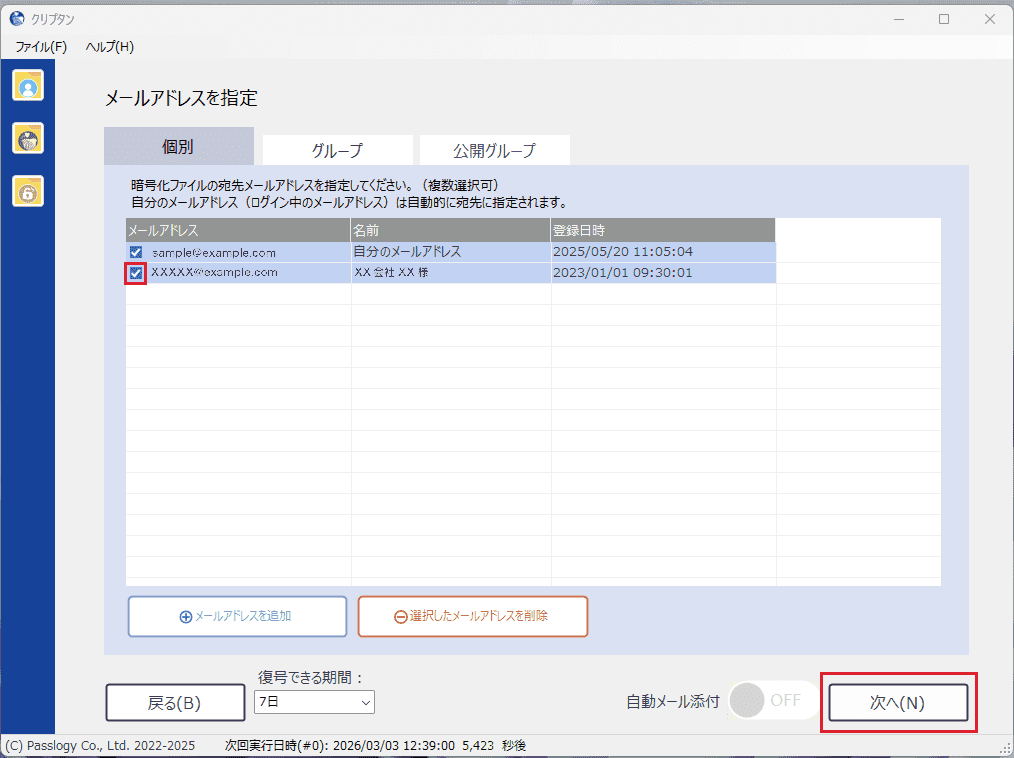1014x758 pixels.
Task: Click the fingerprint shield sidebar icon
Action: [28, 138]
